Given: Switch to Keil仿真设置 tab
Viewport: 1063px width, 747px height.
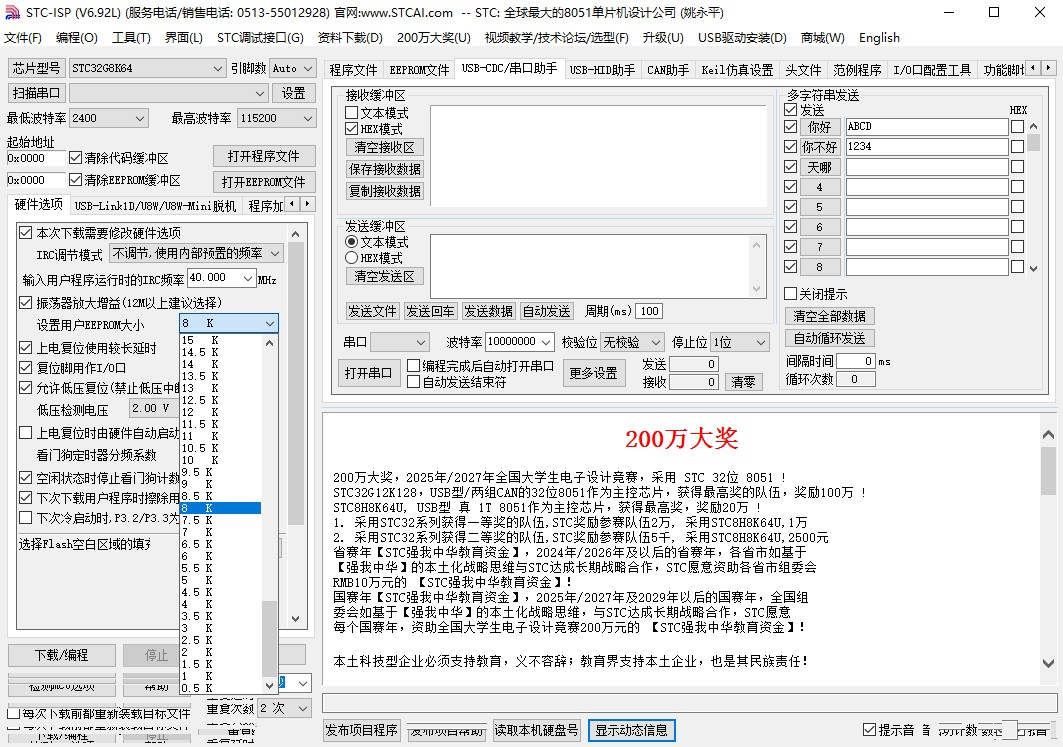Looking at the screenshot, I should pos(737,70).
